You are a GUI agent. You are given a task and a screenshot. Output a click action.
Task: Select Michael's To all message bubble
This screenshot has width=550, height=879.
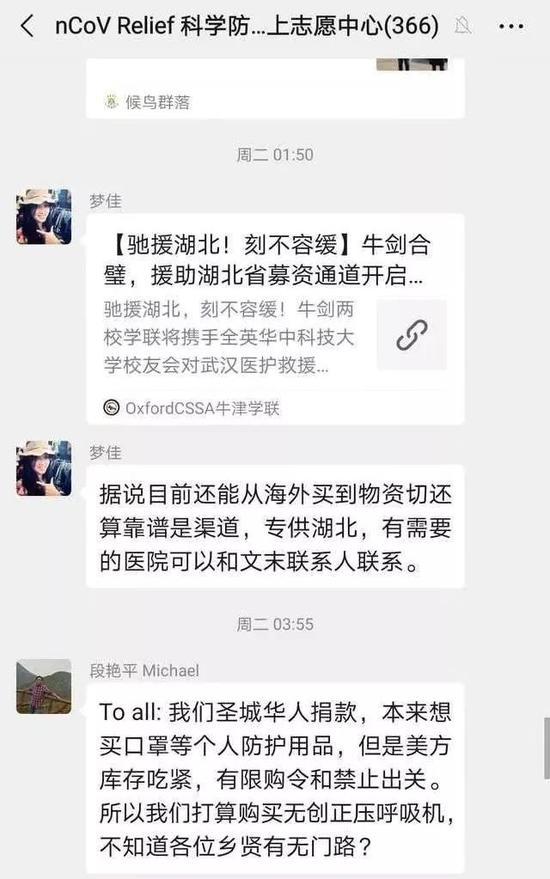click(275, 779)
